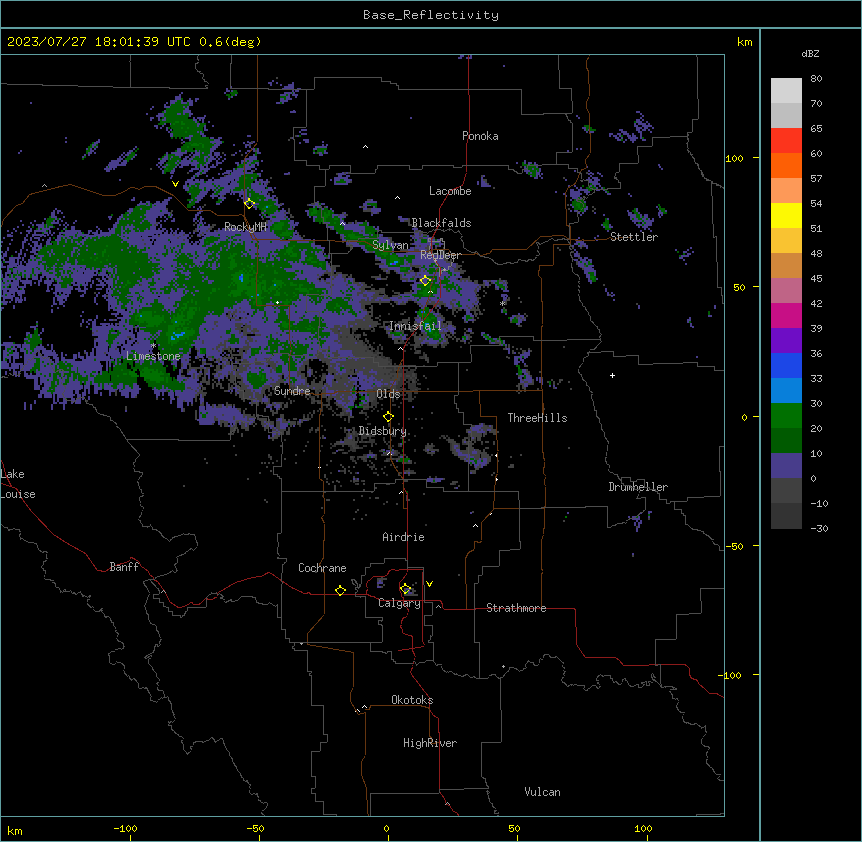Click the ThreeHills label
This screenshot has height=842, width=862.
537,418
